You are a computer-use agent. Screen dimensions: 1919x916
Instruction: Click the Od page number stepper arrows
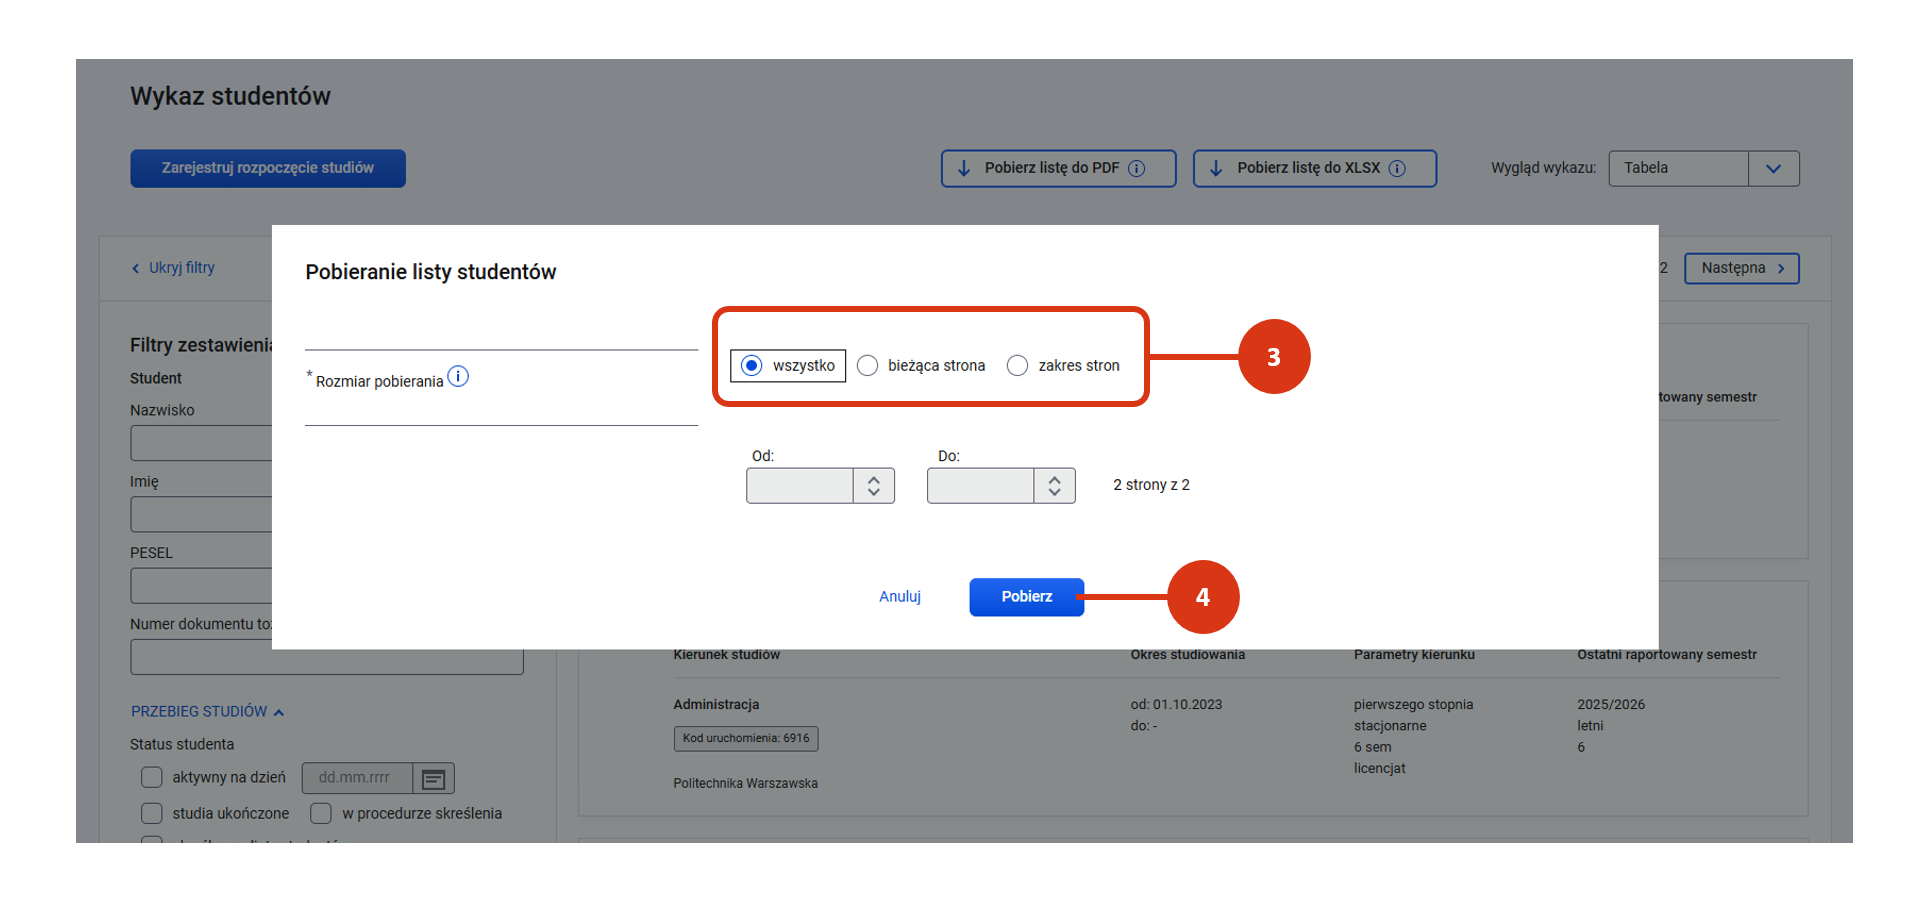[874, 486]
